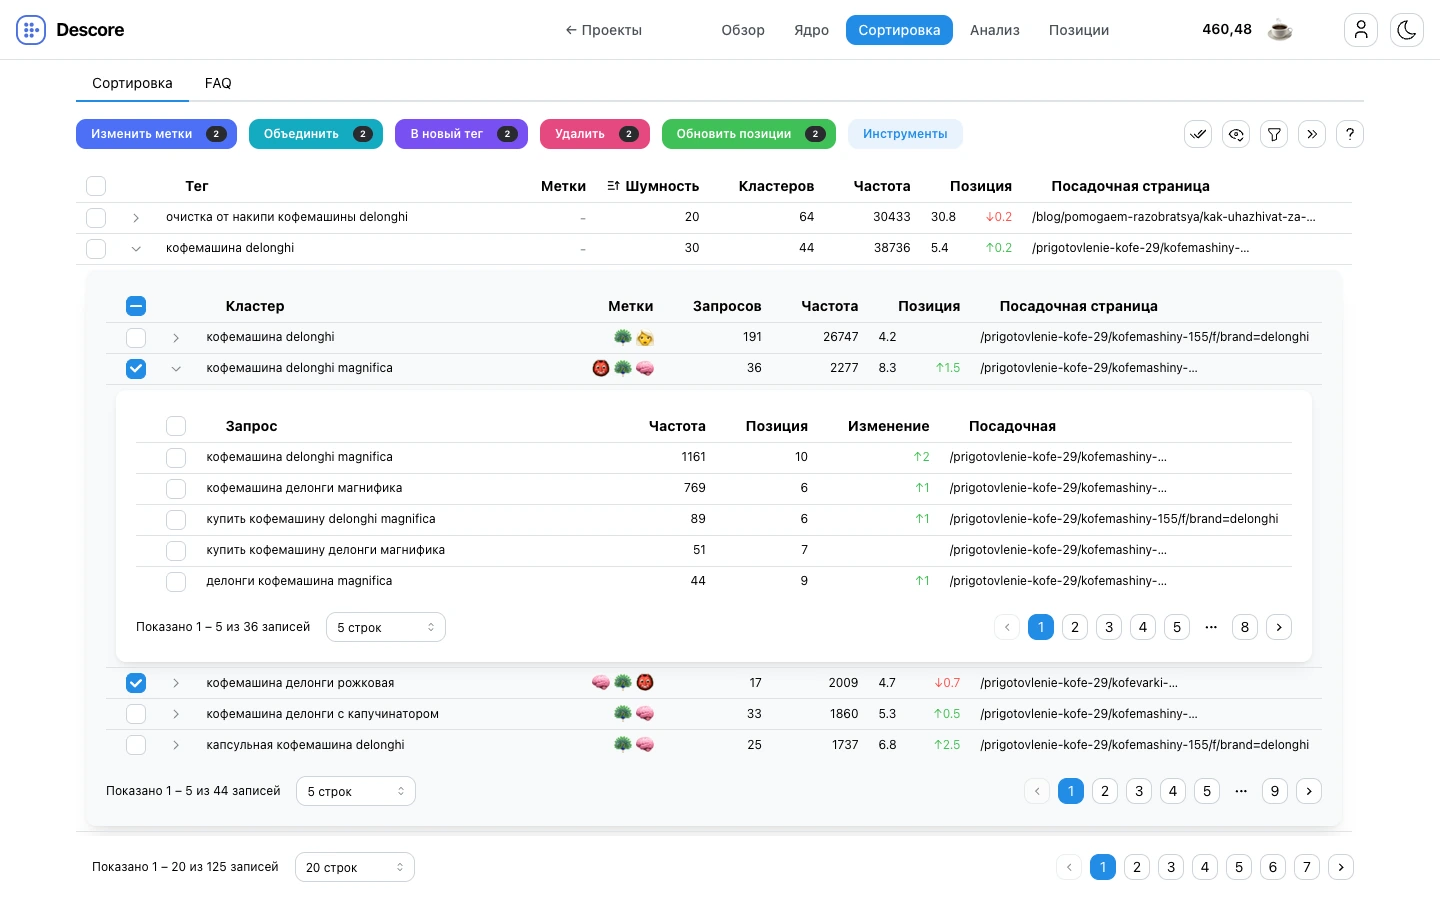Click the eye-with-check visibility toolbar icon

click(1236, 134)
